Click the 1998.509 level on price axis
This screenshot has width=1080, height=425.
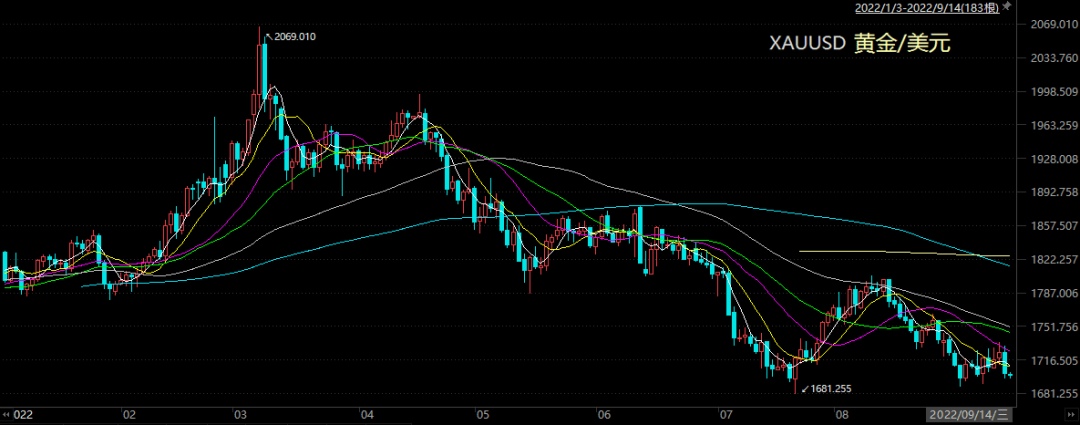coord(1050,92)
